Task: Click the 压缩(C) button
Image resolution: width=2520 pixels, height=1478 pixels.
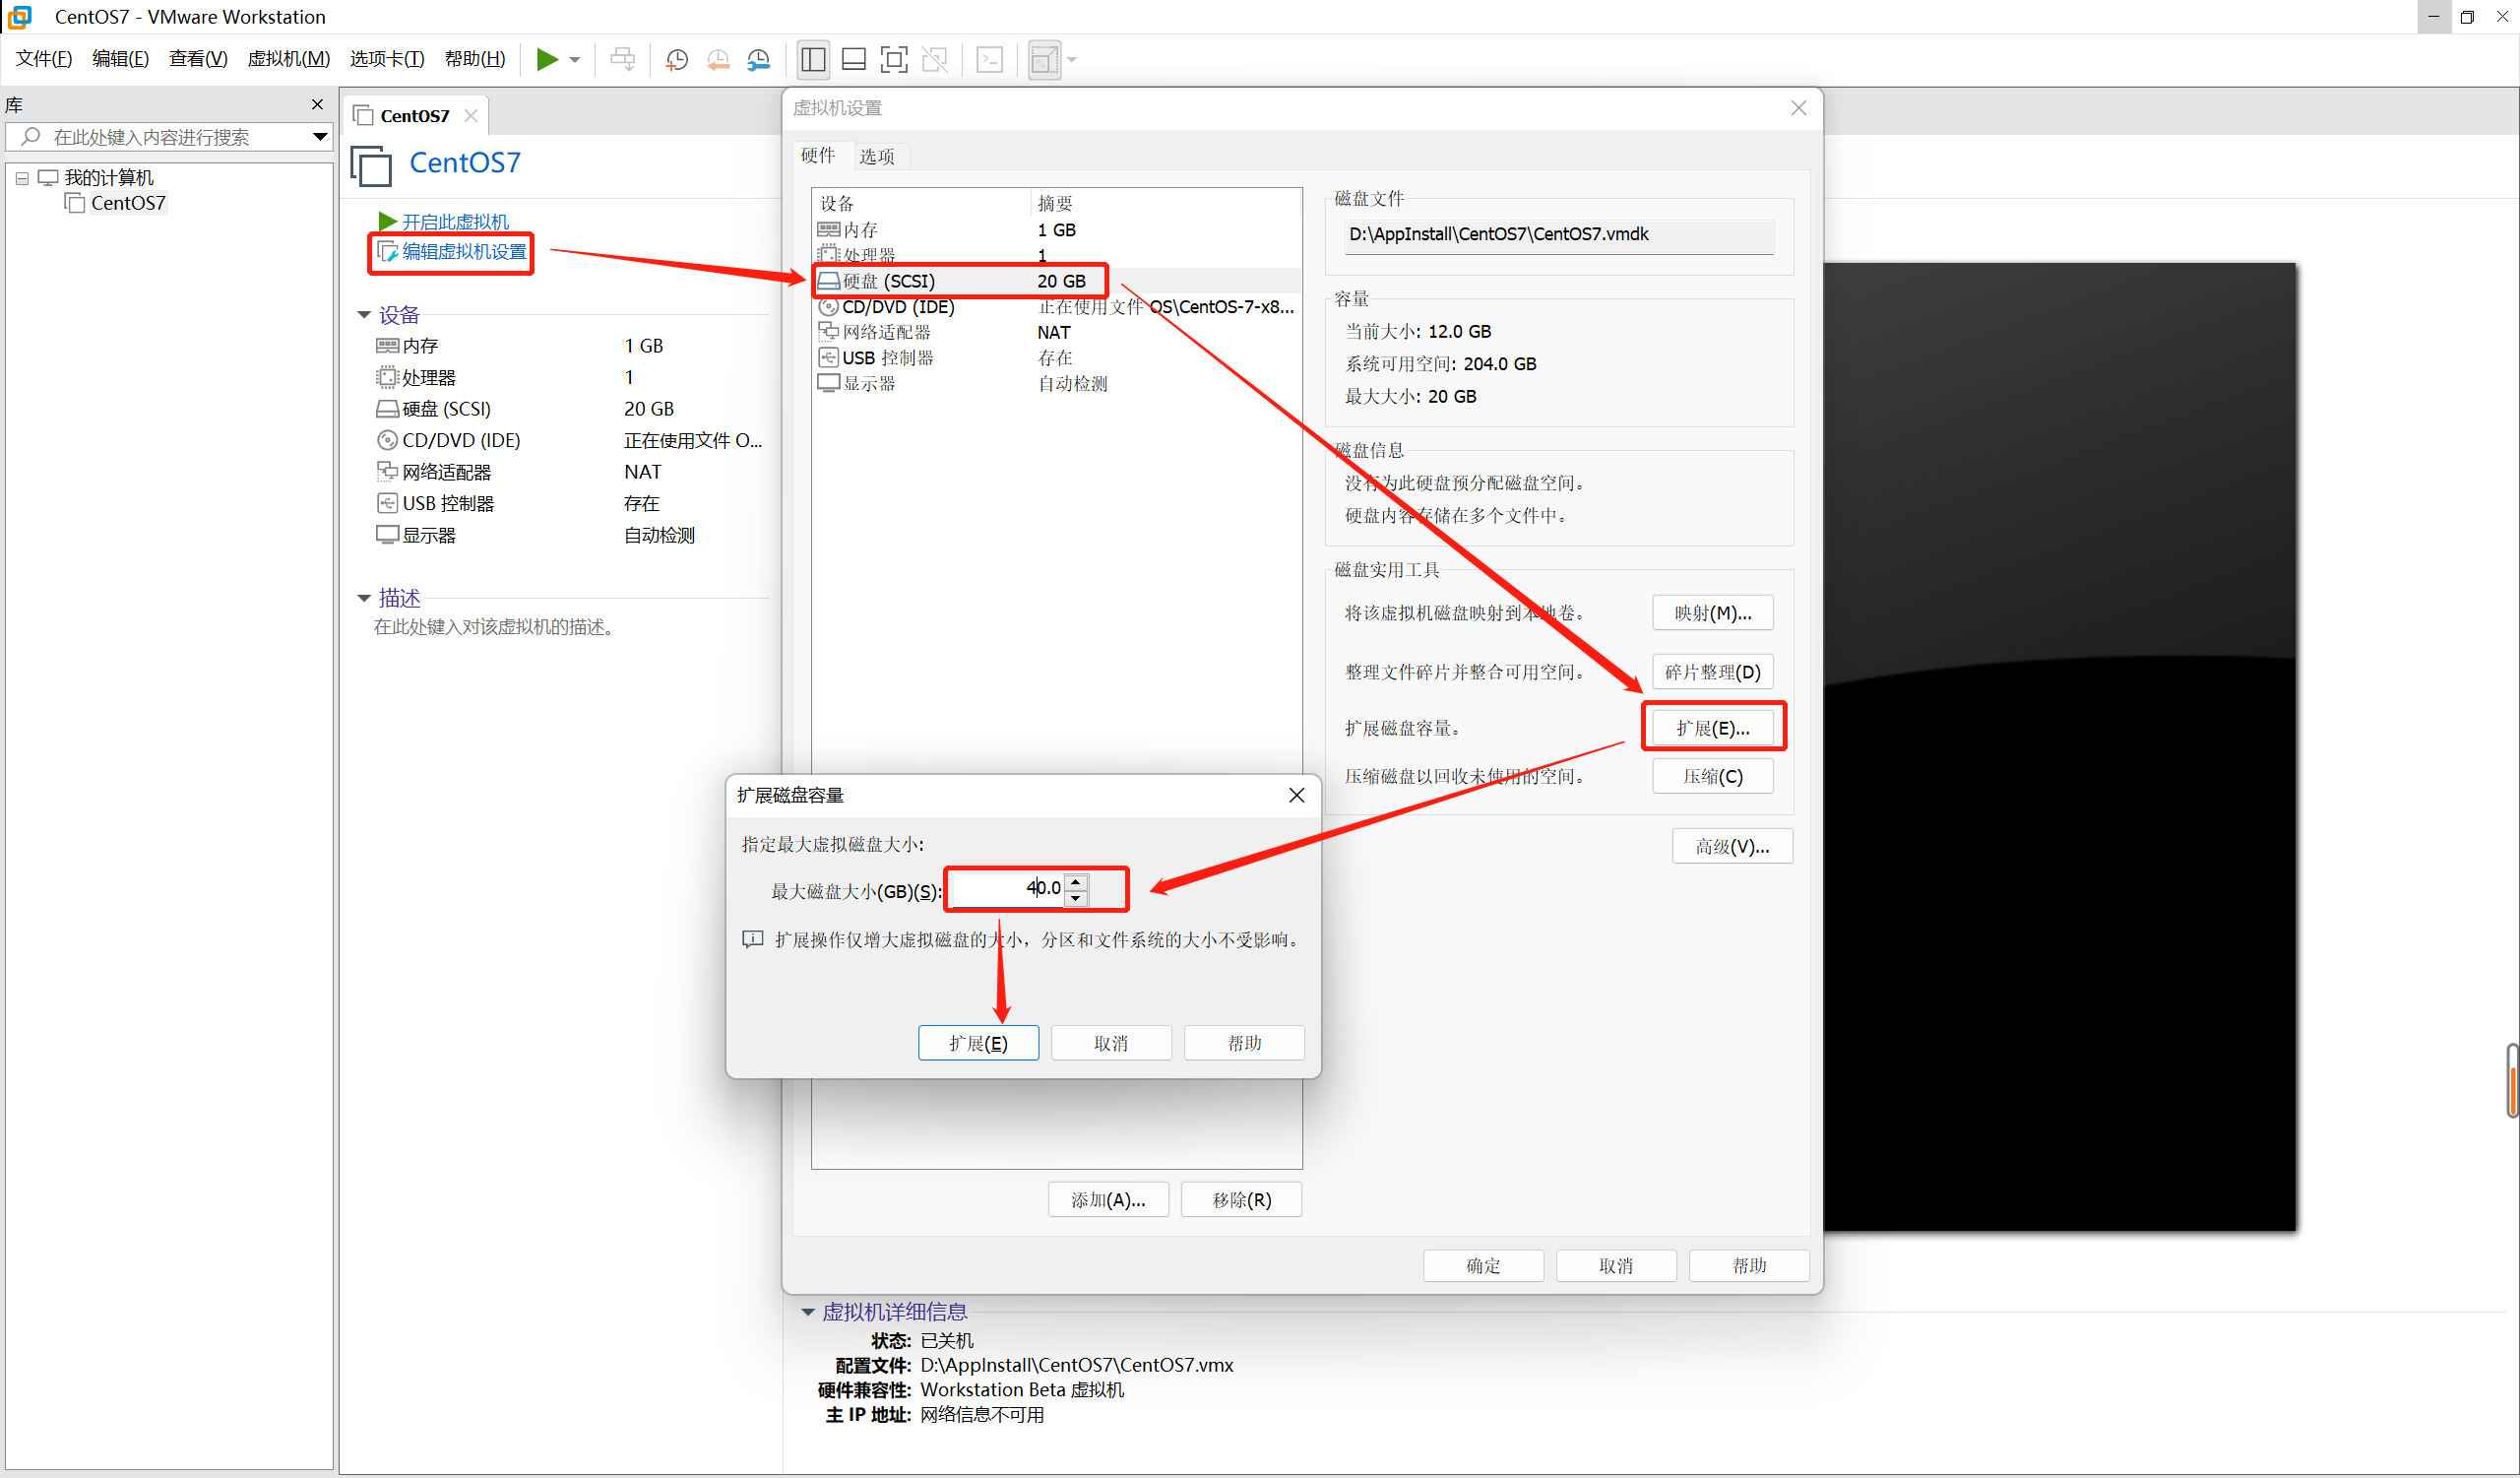Action: (x=1712, y=777)
